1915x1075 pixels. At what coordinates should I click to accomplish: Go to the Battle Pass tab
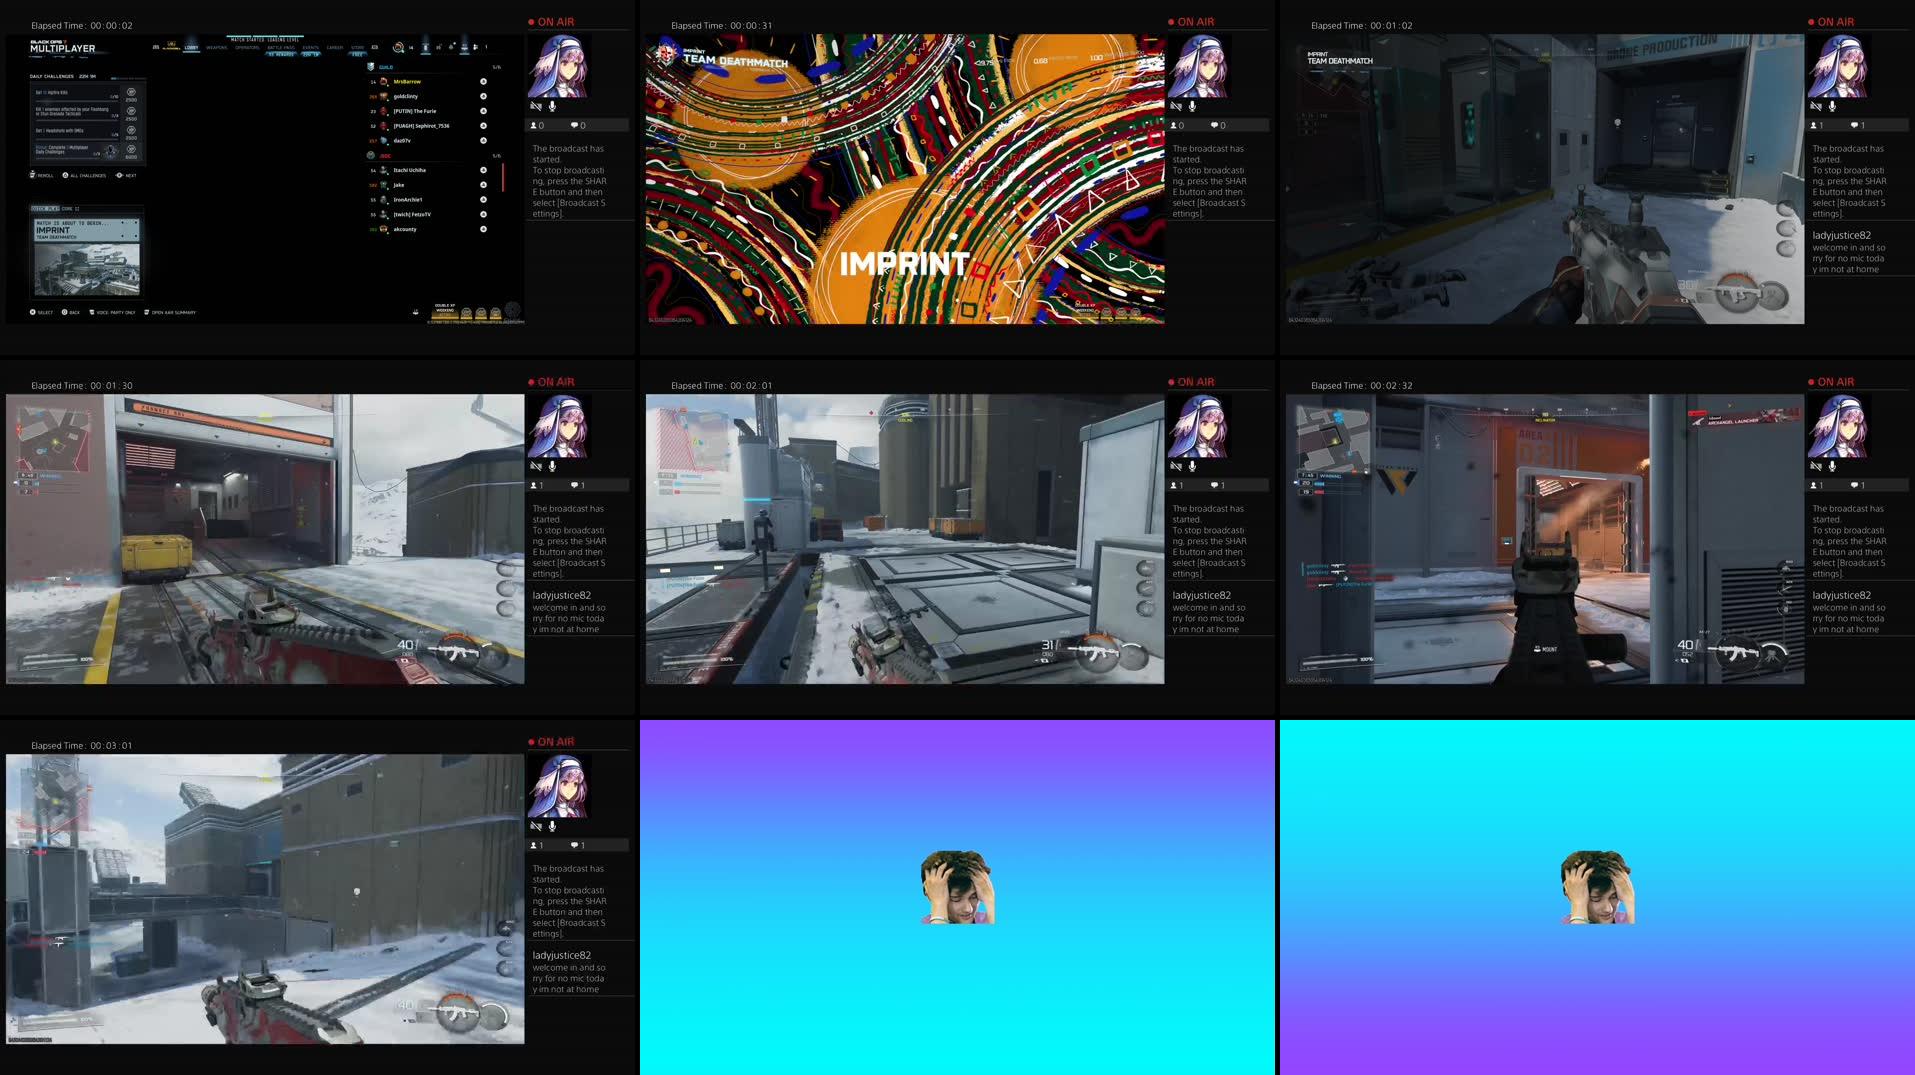pos(281,47)
